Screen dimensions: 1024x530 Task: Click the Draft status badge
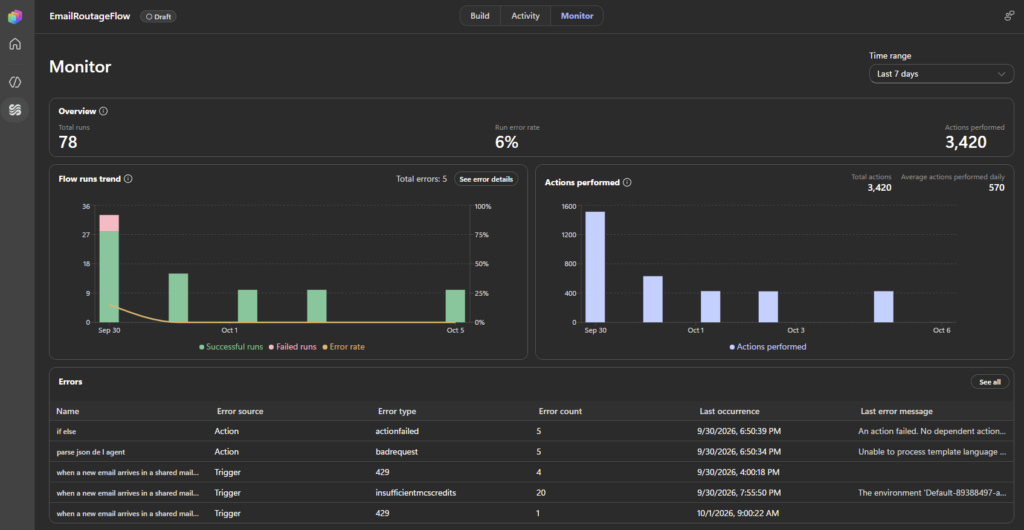(x=158, y=16)
